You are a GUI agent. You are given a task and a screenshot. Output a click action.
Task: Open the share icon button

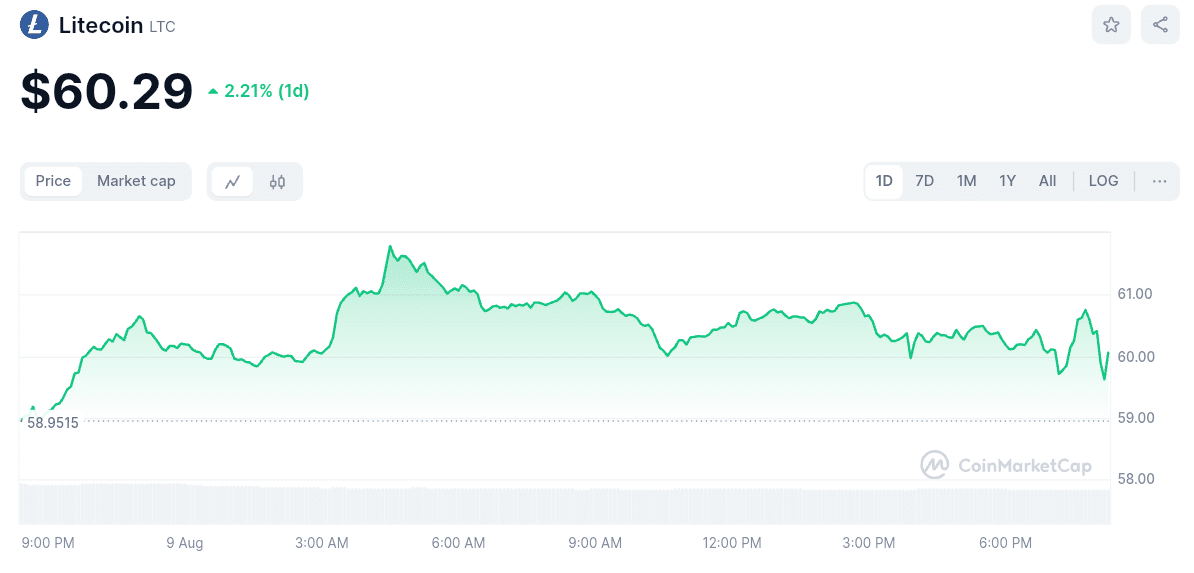tap(1160, 25)
